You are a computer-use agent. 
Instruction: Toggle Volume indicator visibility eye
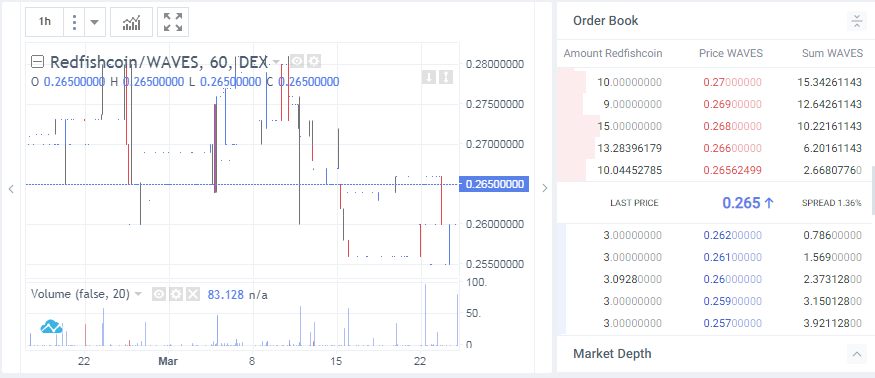159,294
